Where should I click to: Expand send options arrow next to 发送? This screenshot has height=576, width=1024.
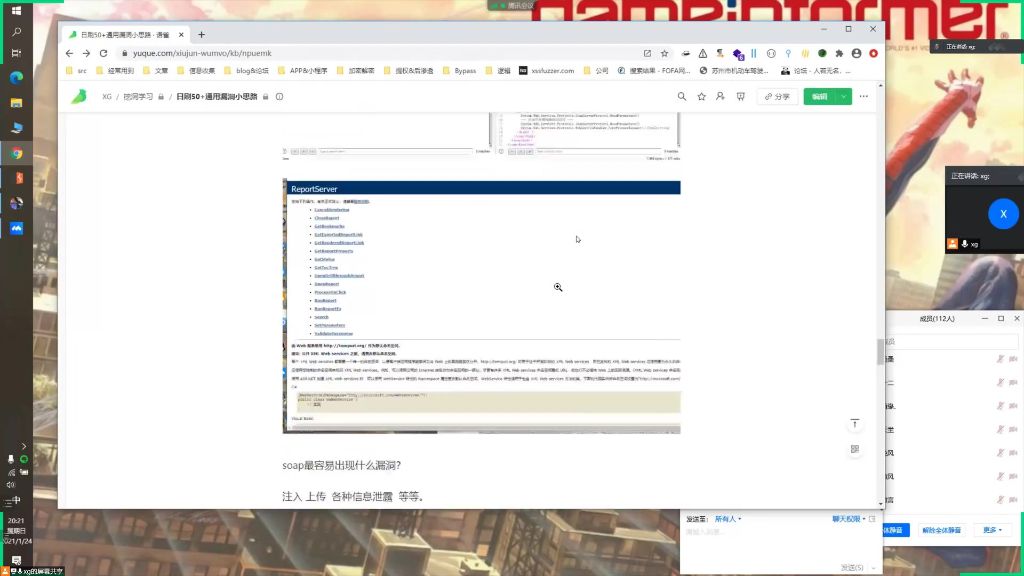click(x=874, y=568)
